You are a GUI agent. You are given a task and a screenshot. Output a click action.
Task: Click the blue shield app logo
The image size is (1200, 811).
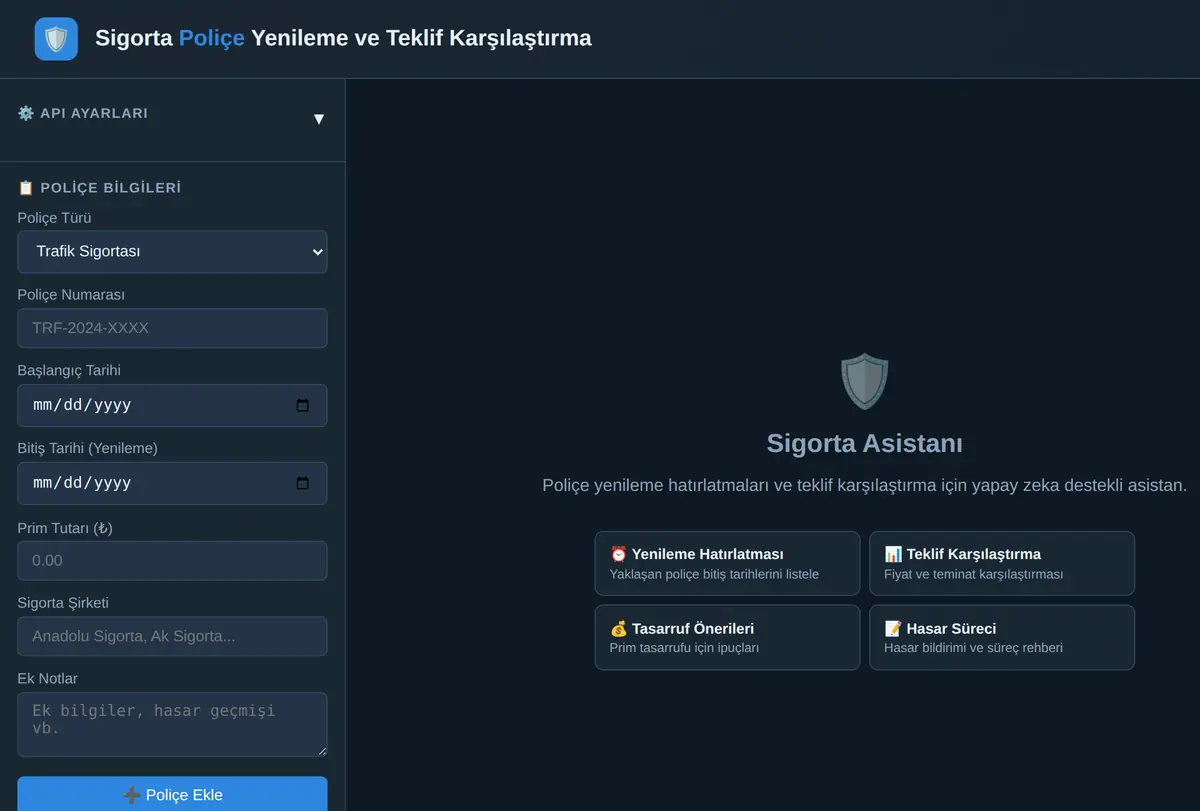click(x=56, y=39)
